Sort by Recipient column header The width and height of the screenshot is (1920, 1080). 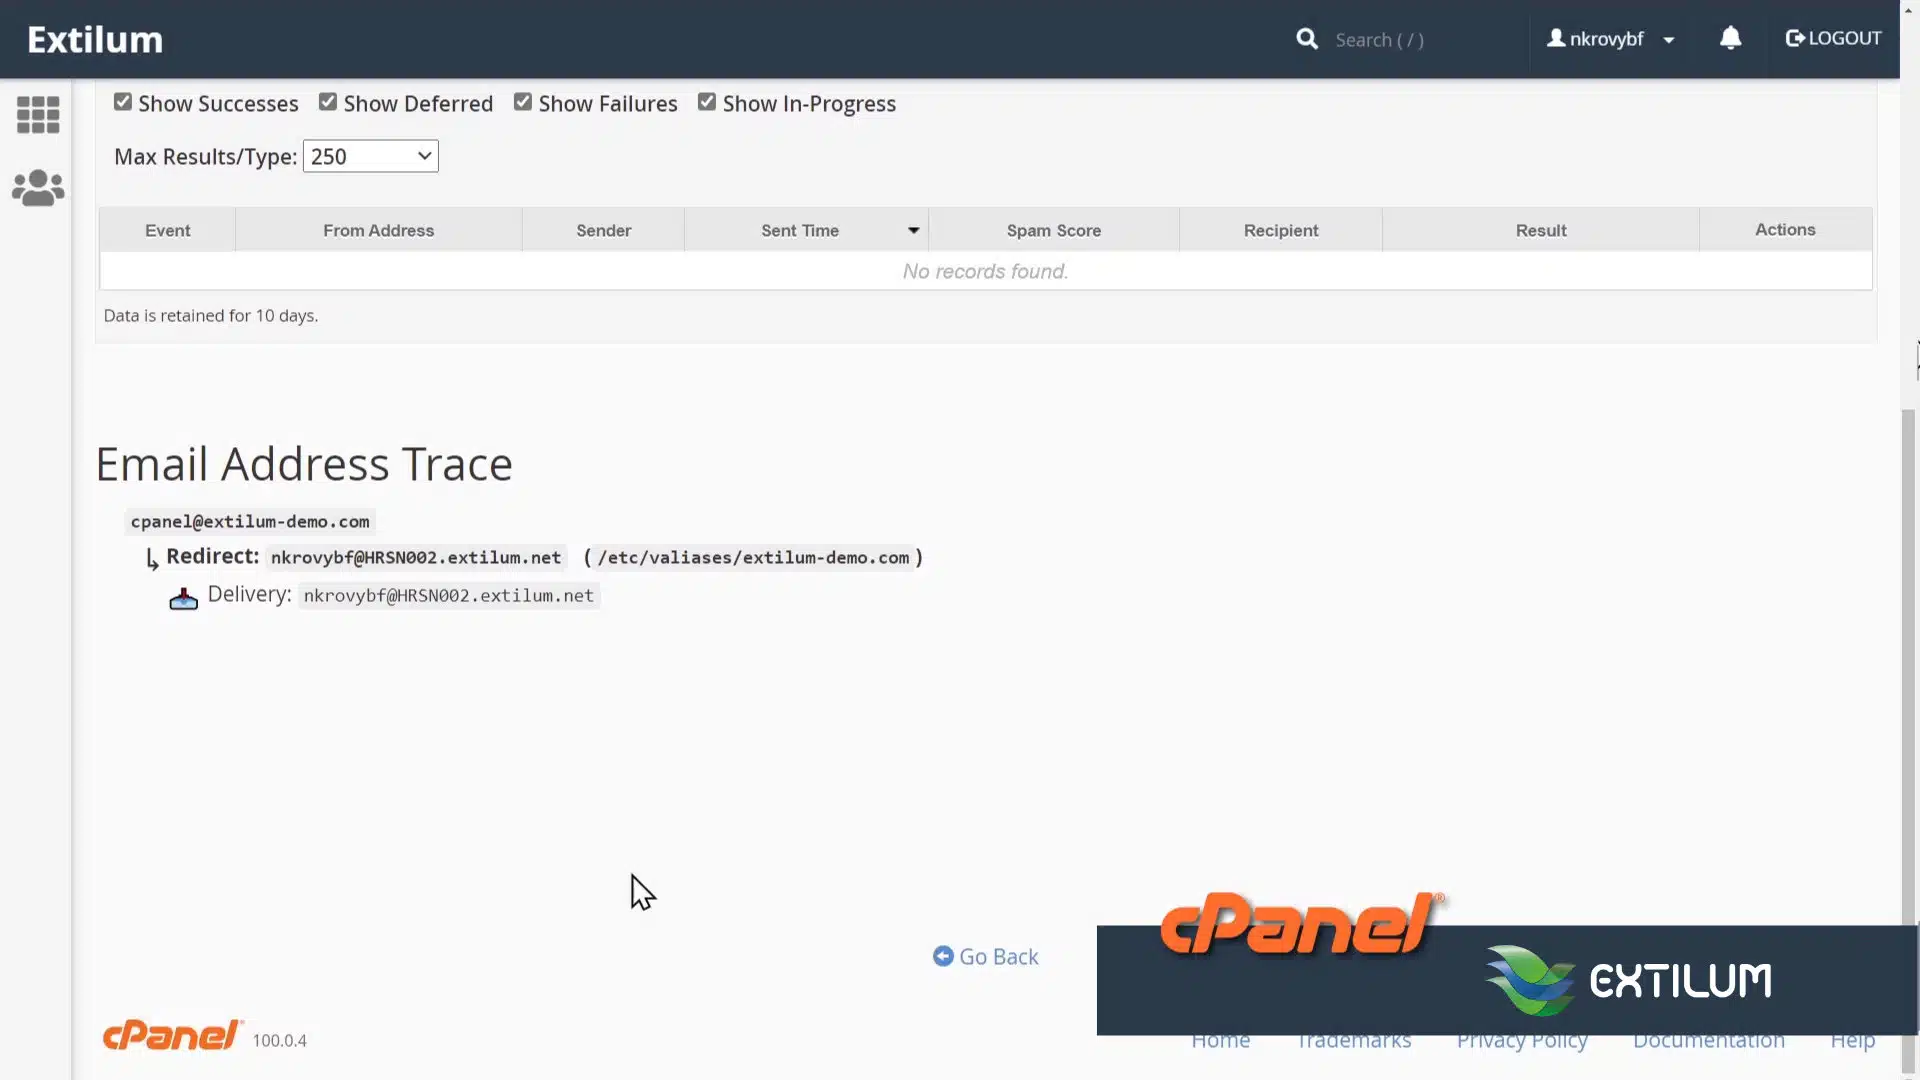click(x=1281, y=230)
